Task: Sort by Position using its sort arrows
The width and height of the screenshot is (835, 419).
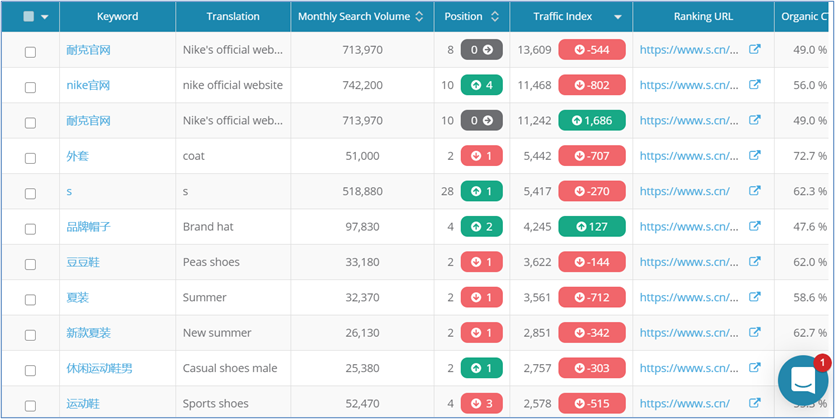Action: (x=495, y=17)
